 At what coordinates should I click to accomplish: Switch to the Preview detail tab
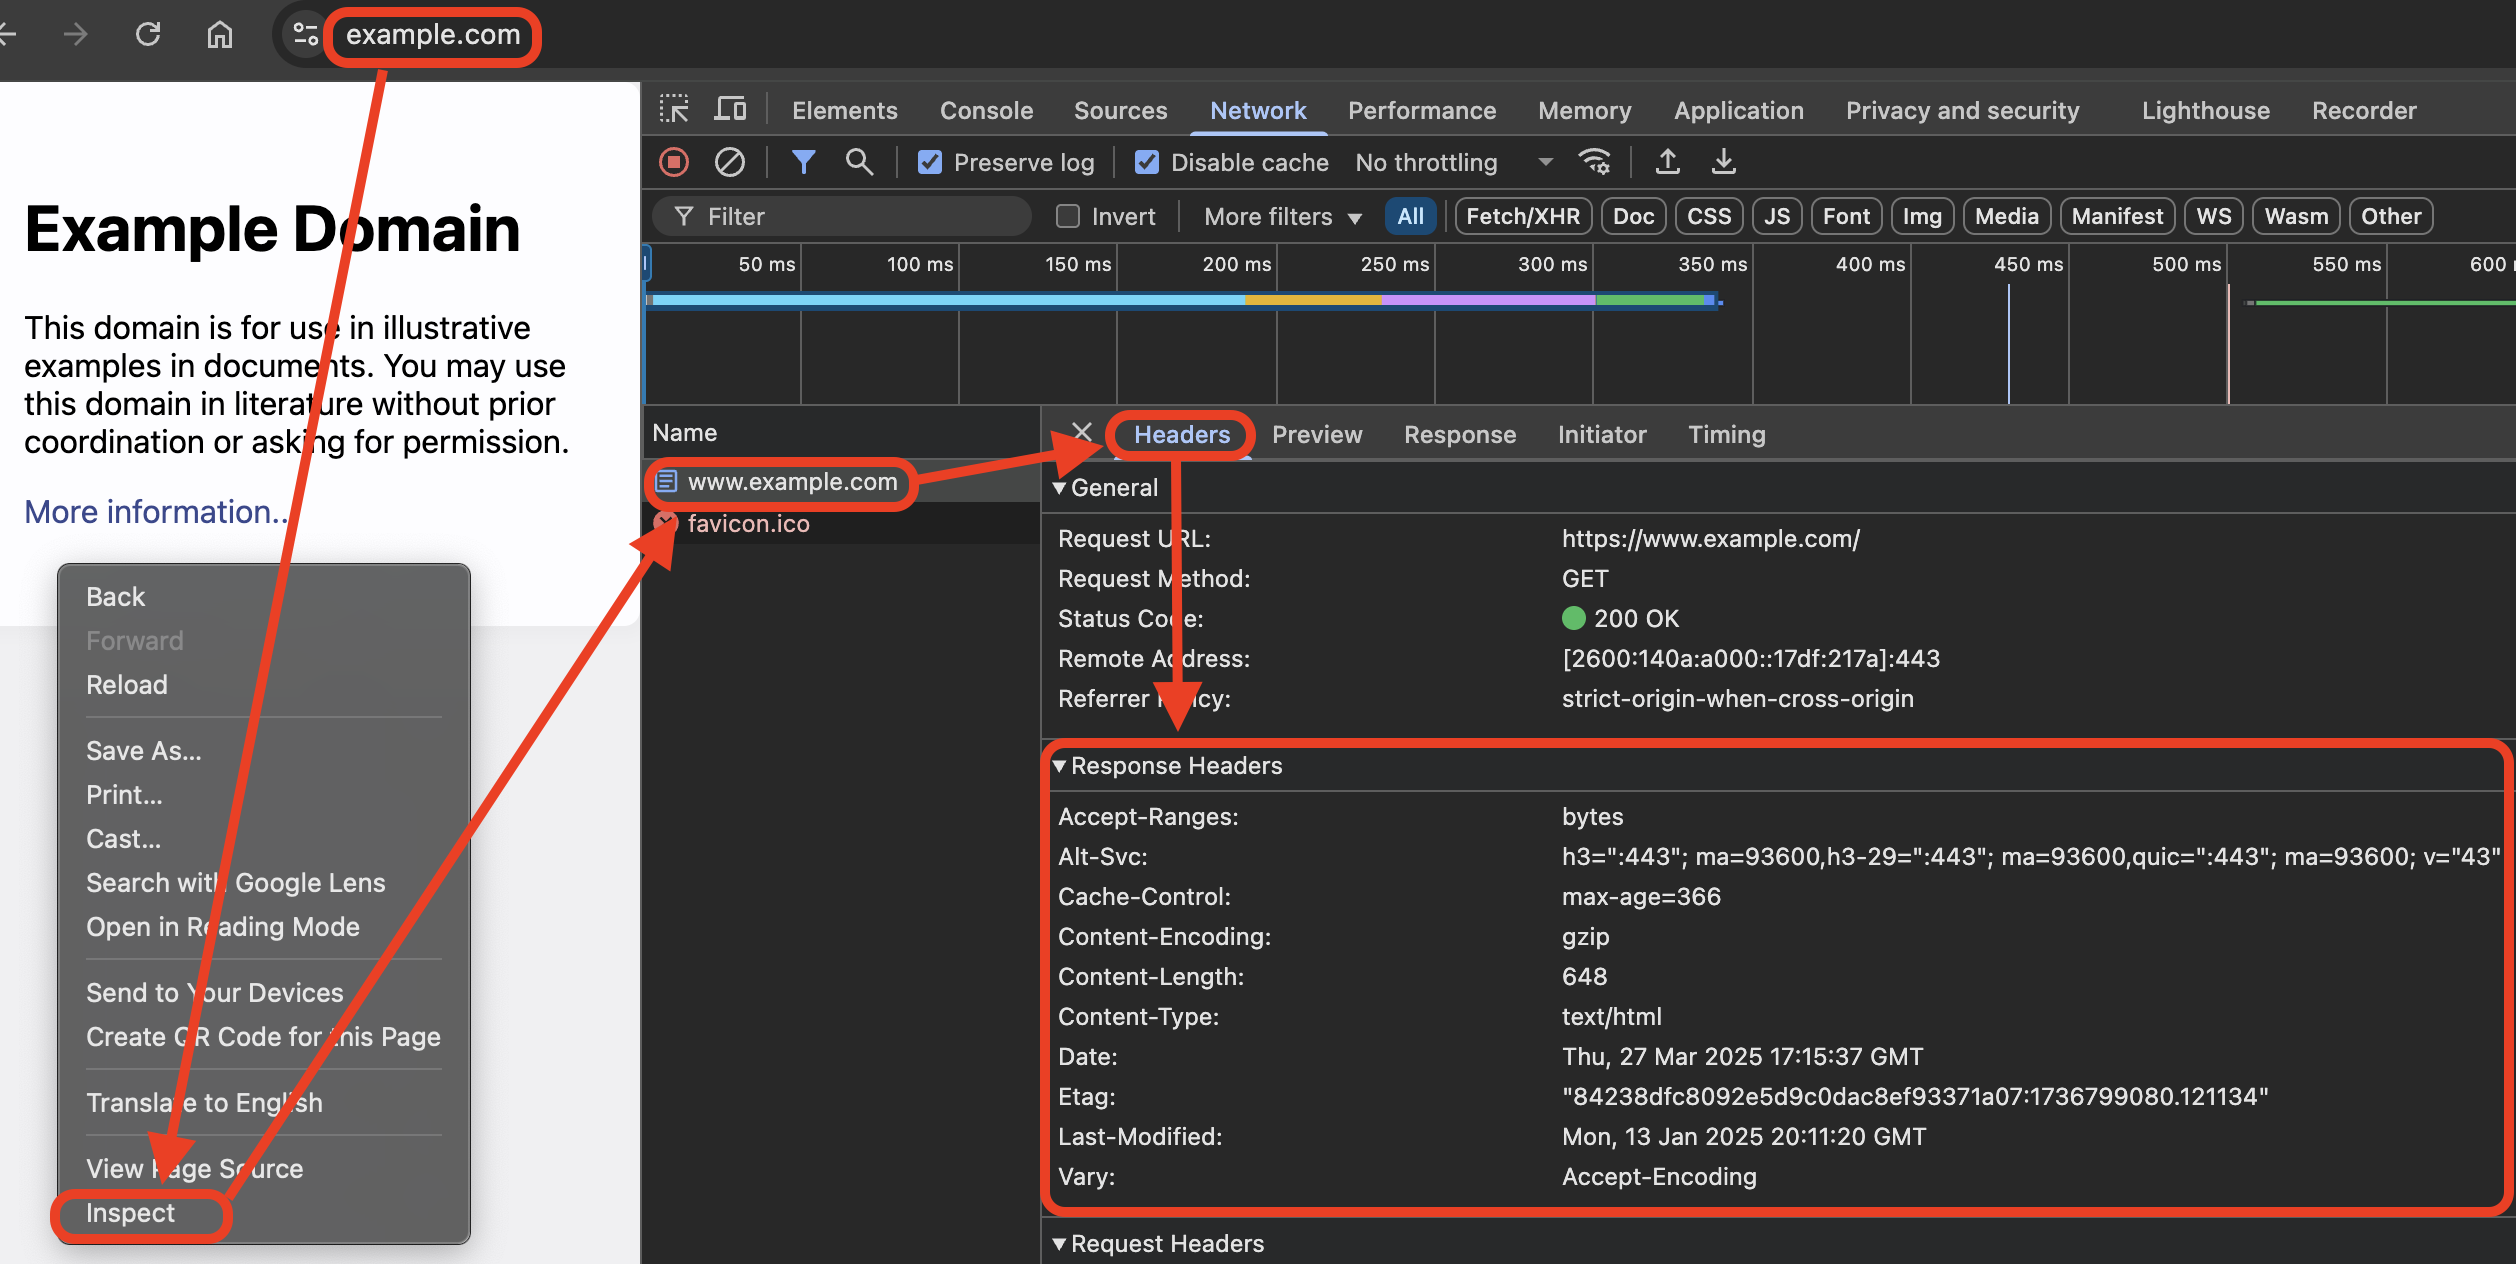(1317, 434)
